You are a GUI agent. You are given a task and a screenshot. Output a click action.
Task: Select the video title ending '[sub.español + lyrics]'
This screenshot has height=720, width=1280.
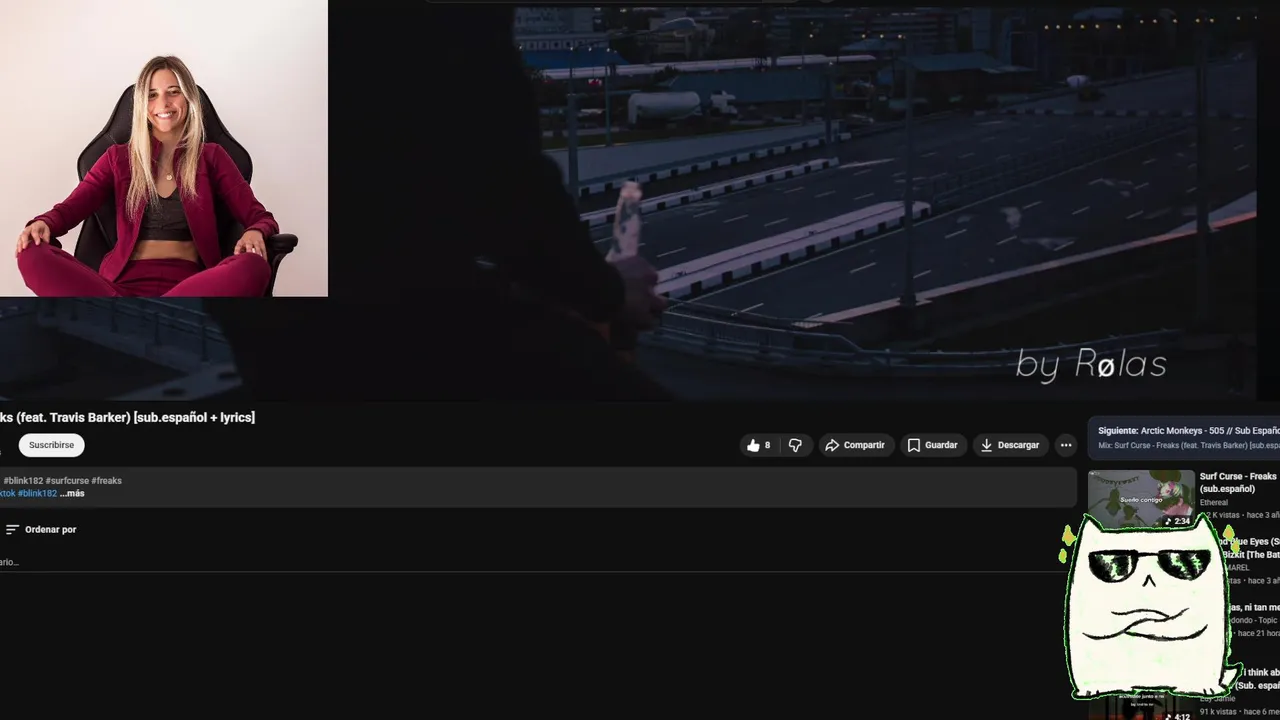pos(128,417)
